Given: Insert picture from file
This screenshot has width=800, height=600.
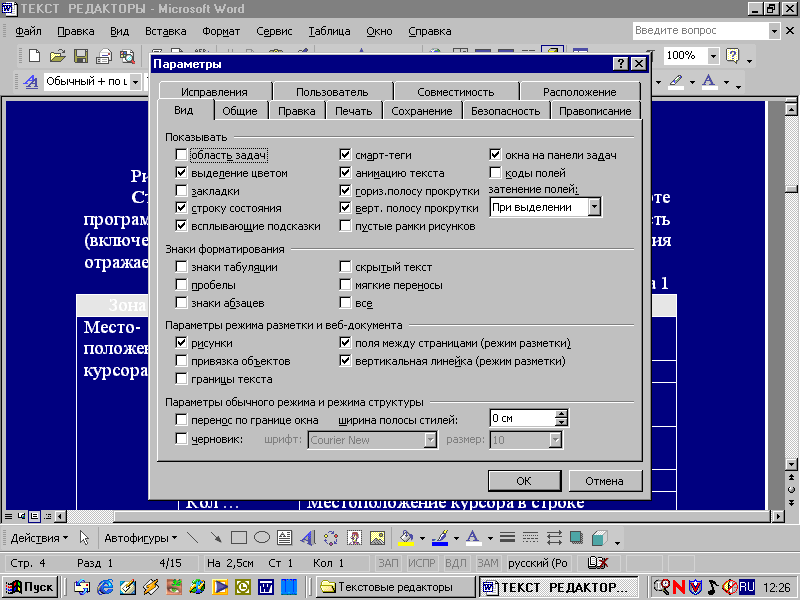Looking at the screenshot, I should [378, 538].
